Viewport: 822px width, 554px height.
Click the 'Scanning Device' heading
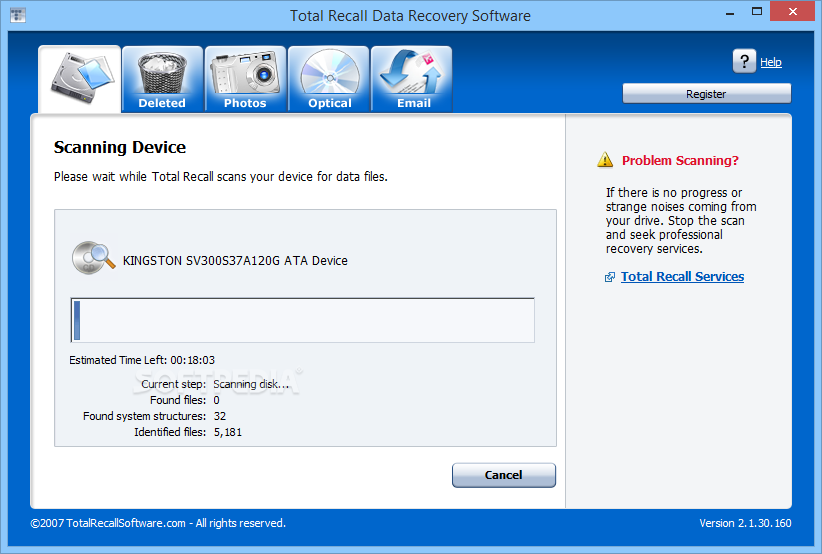click(x=120, y=147)
